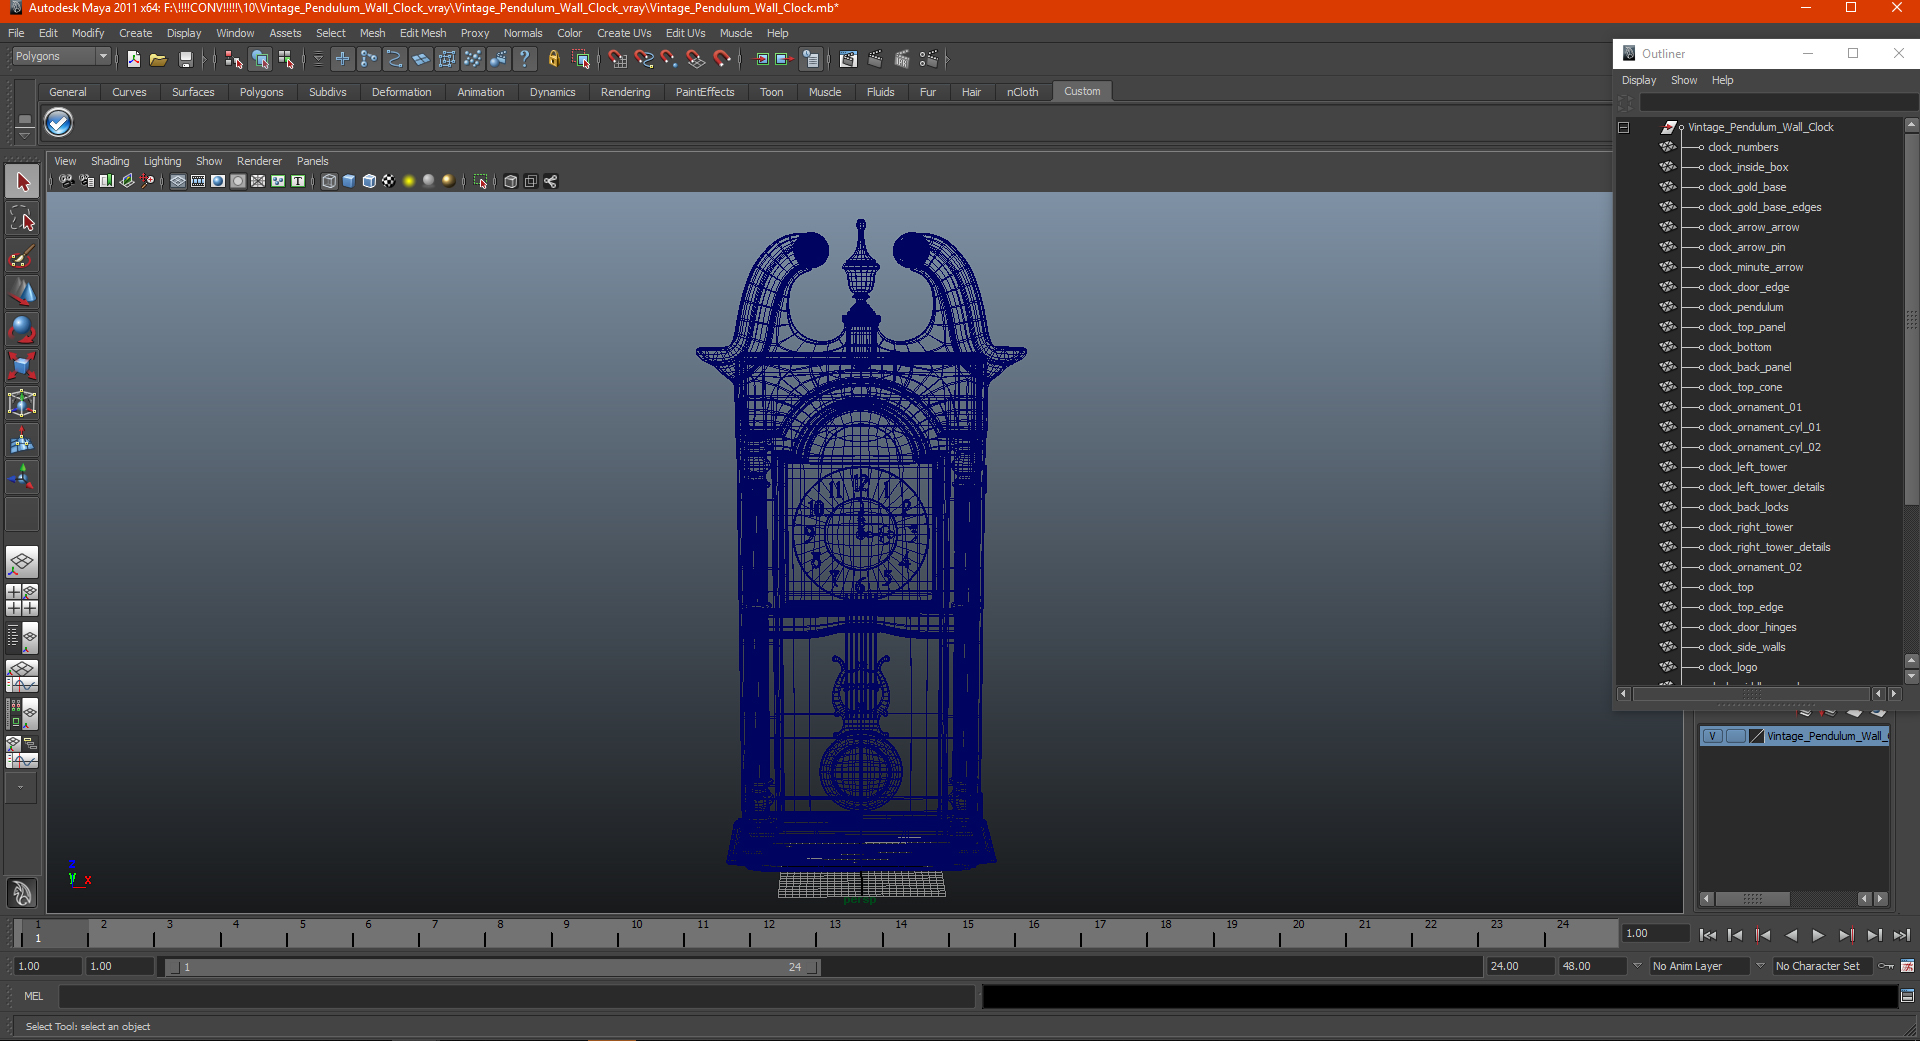Select the Show Manipulator tool
This screenshot has width=1920, height=1041.
(22, 477)
